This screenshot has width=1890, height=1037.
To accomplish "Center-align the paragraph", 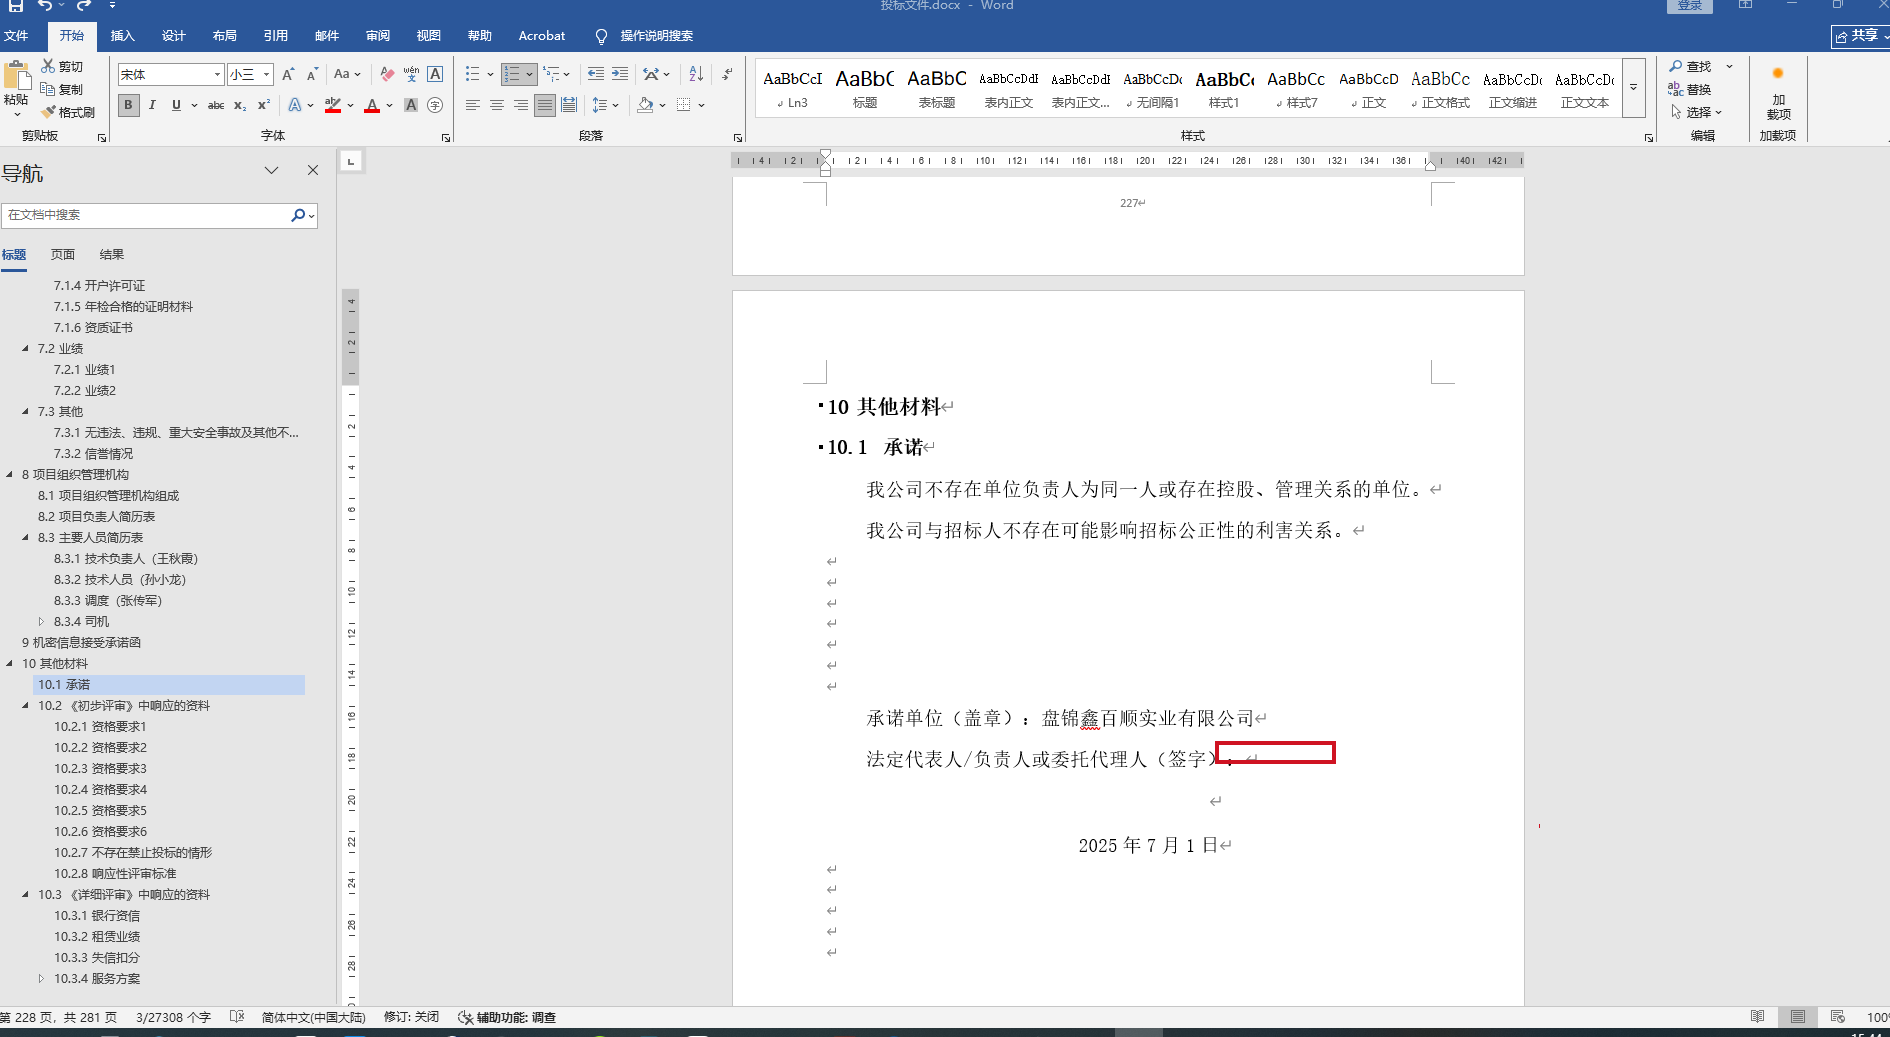I will point(497,105).
